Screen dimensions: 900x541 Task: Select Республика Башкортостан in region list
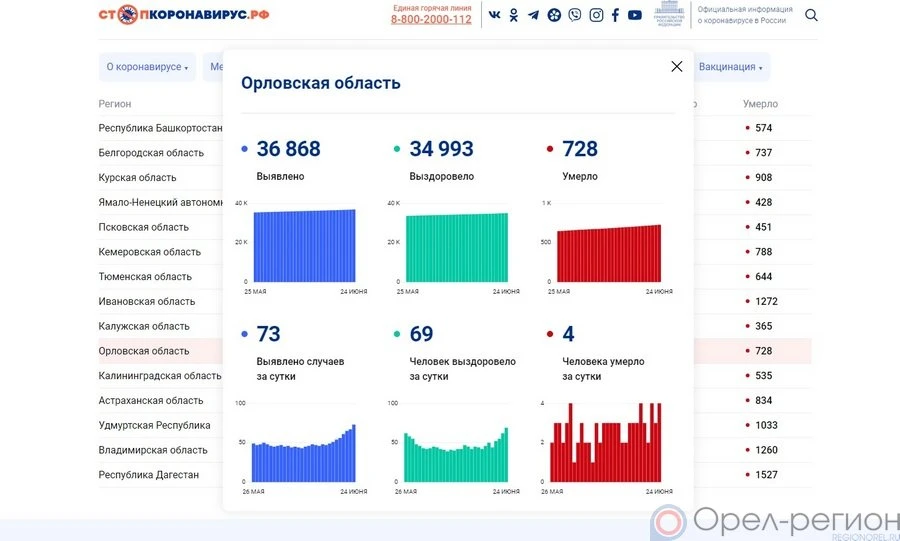click(x=160, y=128)
